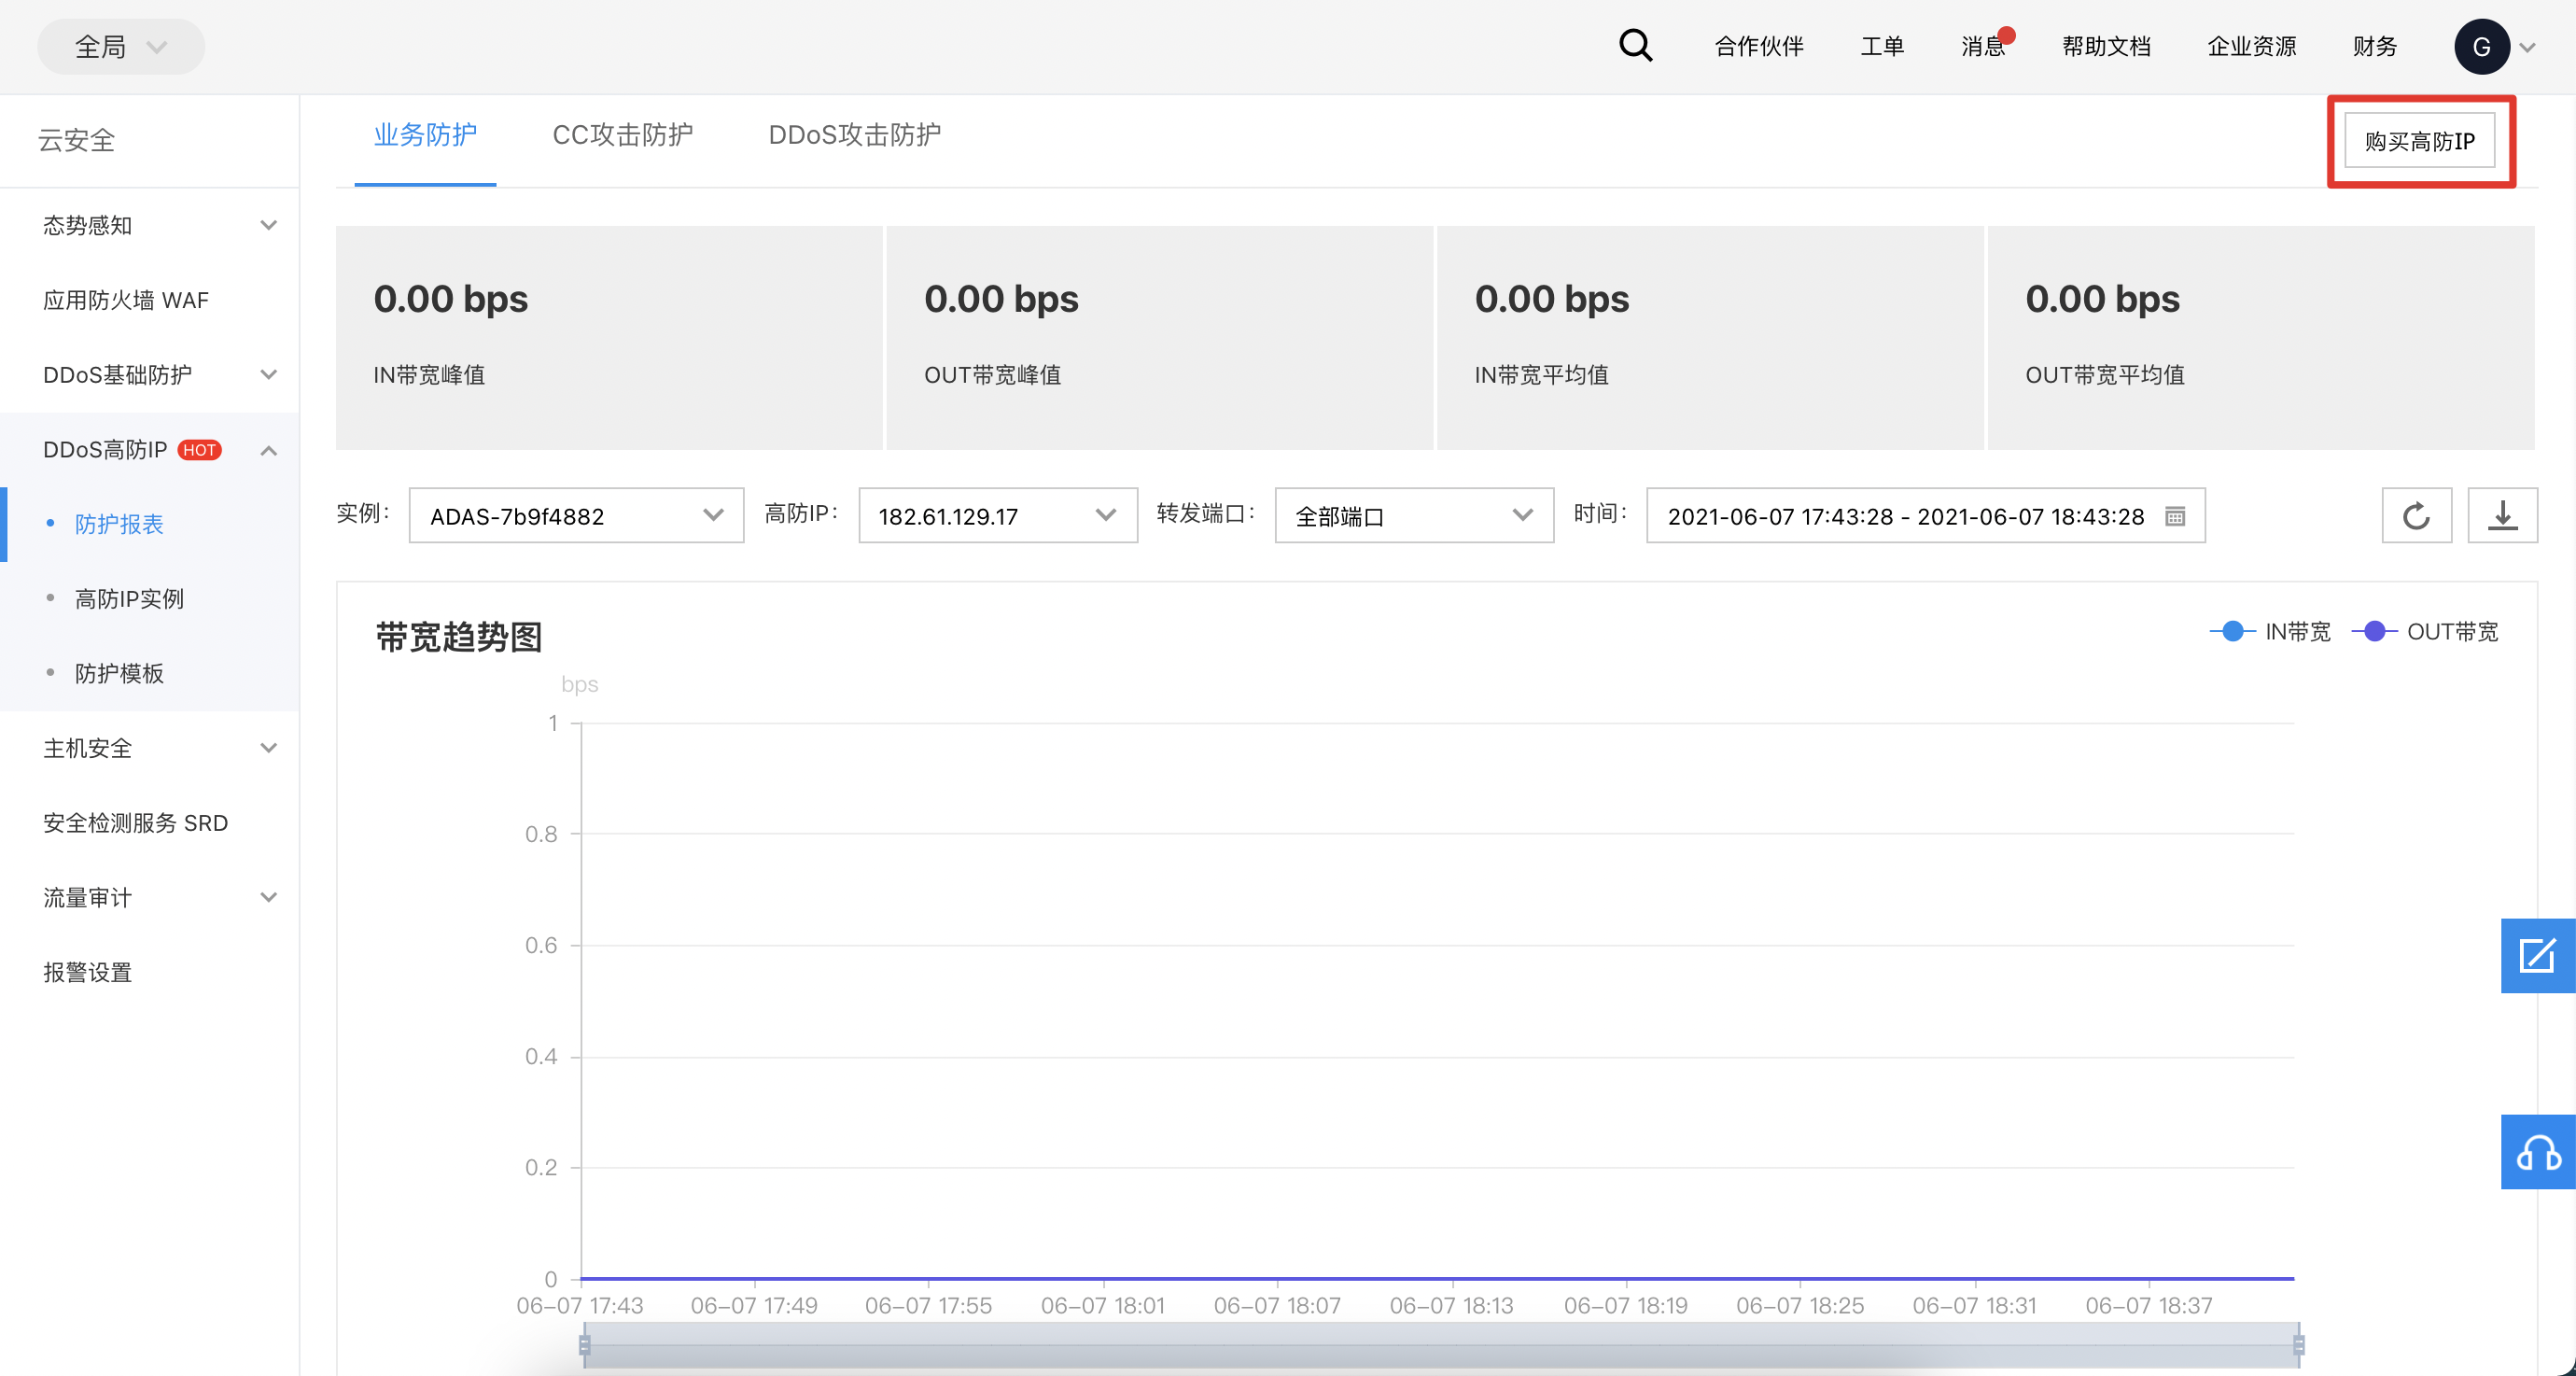This screenshot has width=2576, height=1376.
Task: Open the headset customer service icon
Action: pos(2538,1152)
